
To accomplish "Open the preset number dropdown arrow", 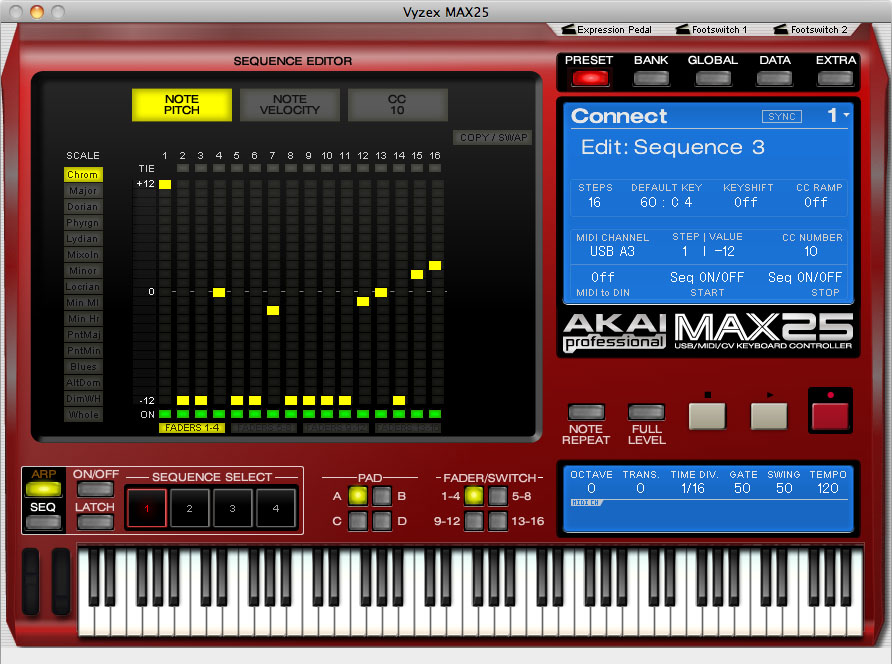I will click(x=846, y=116).
